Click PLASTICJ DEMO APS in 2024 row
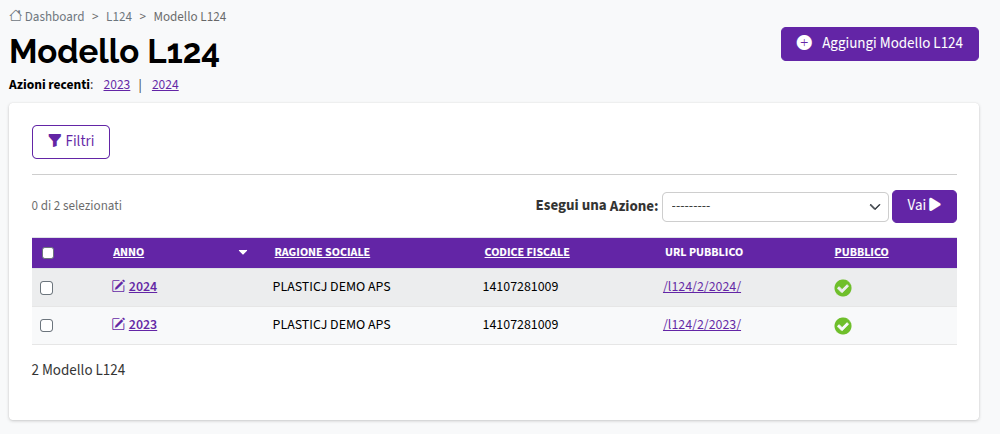The image size is (1000, 434). click(x=332, y=287)
